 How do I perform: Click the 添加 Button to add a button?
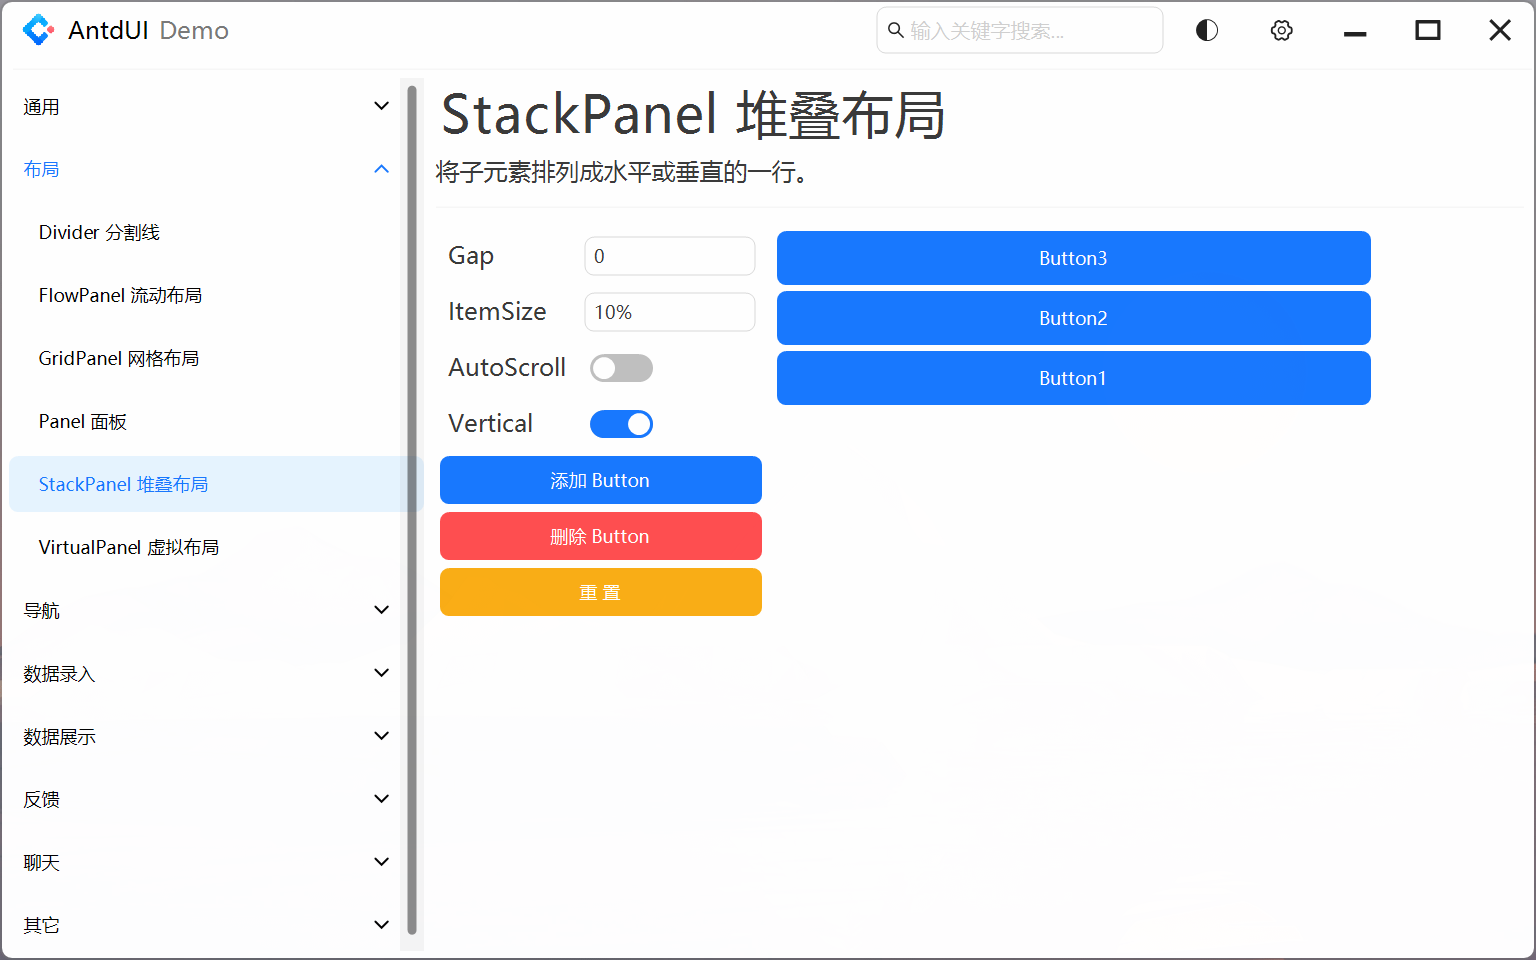pos(600,480)
